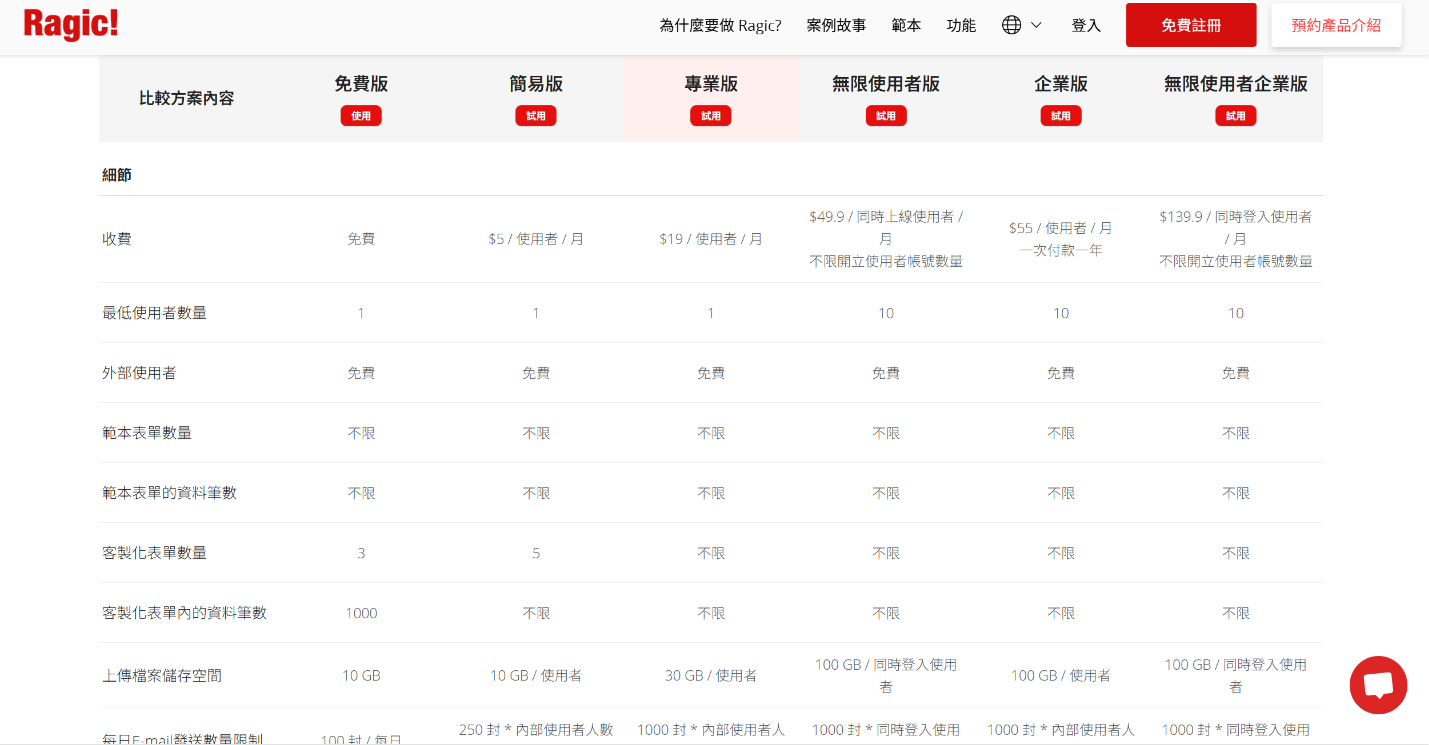The height and width of the screenshot is (745, 1429).
Task: Click the 範本表單數量 row label
Action: coord(147,433)
